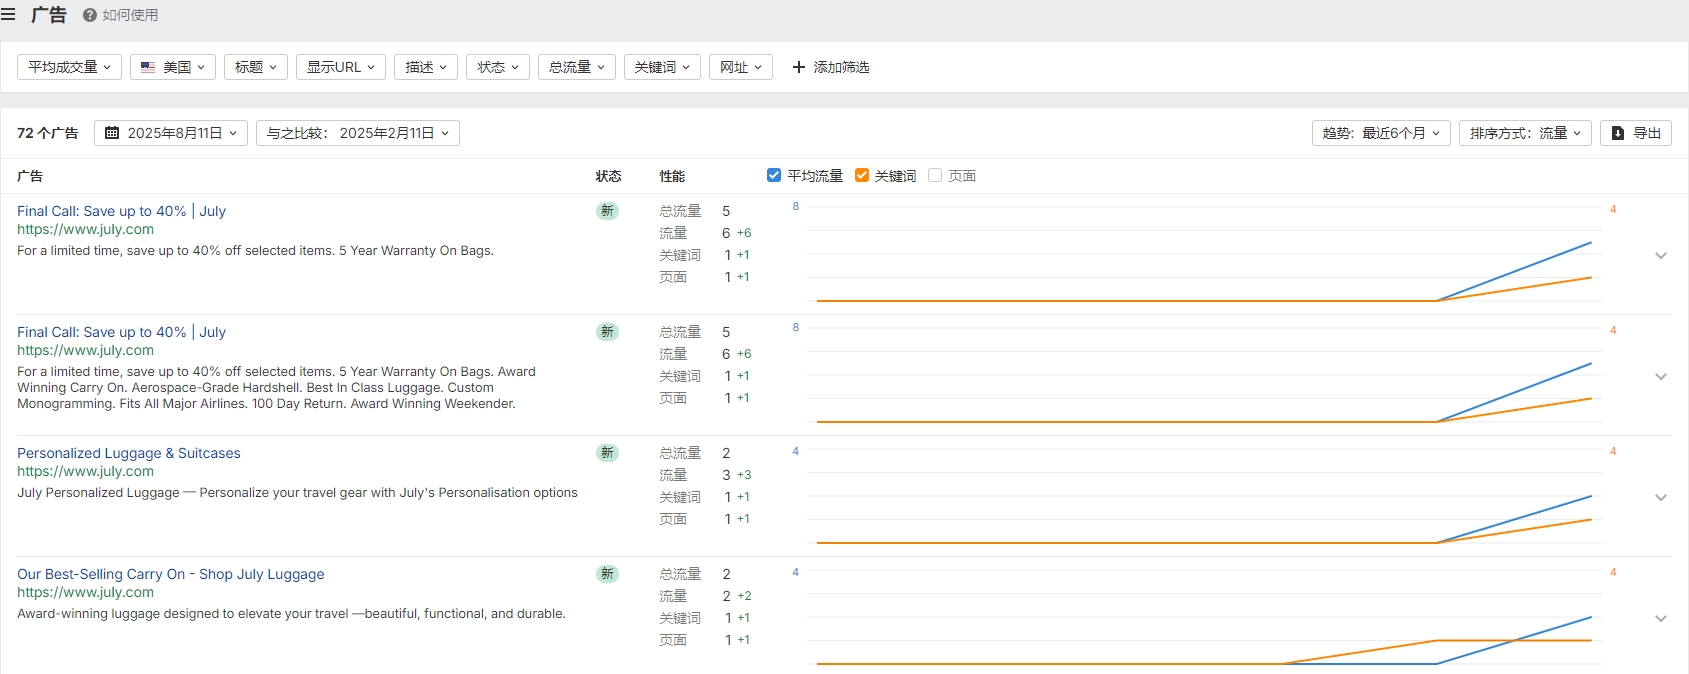Screen dimensions: 1689x674
Task: Open the 与之比较 2025年2月11日 dropdown
Action: point(358,133)
